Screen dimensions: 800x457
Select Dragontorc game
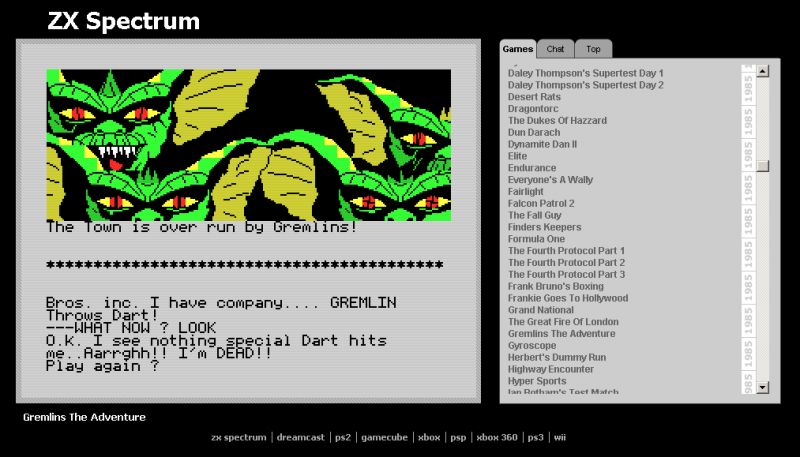(x=533, y=109)
